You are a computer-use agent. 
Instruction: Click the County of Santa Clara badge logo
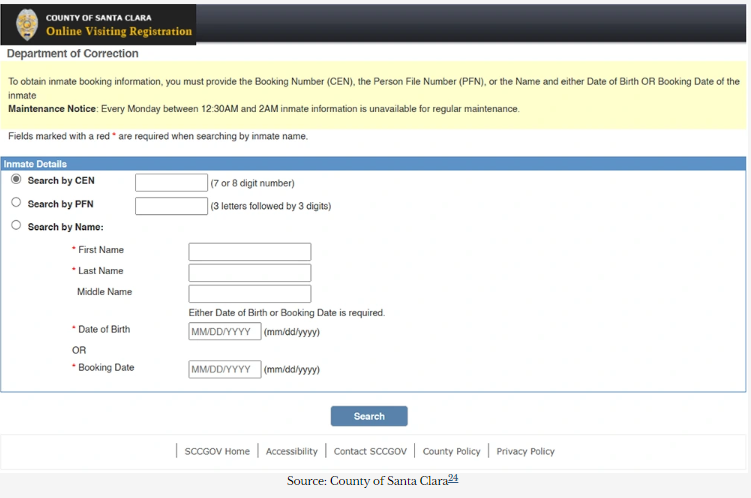pos(24,25)
